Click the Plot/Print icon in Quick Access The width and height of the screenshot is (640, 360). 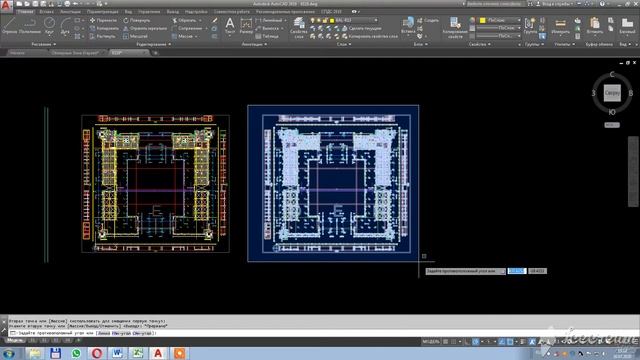(x=67, y=4)
